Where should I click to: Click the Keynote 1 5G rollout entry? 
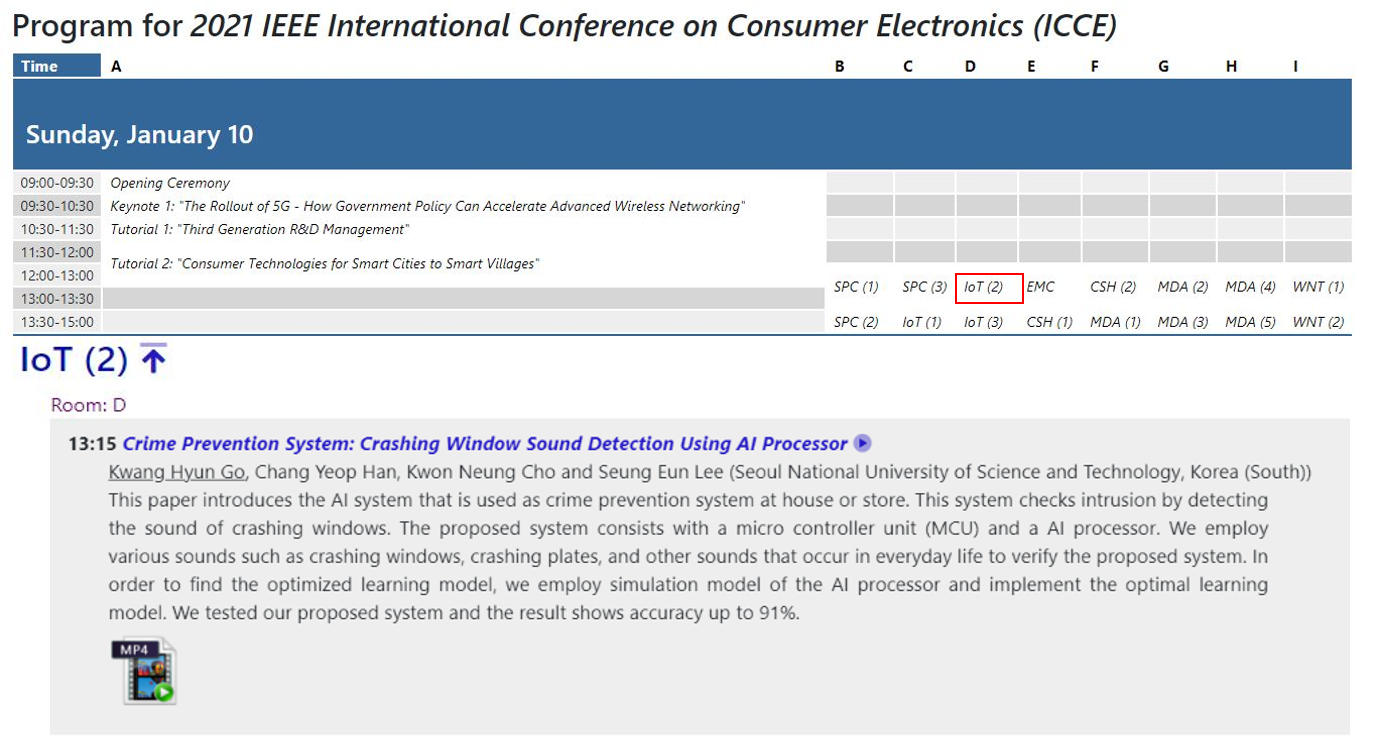[x=427, y=206]
